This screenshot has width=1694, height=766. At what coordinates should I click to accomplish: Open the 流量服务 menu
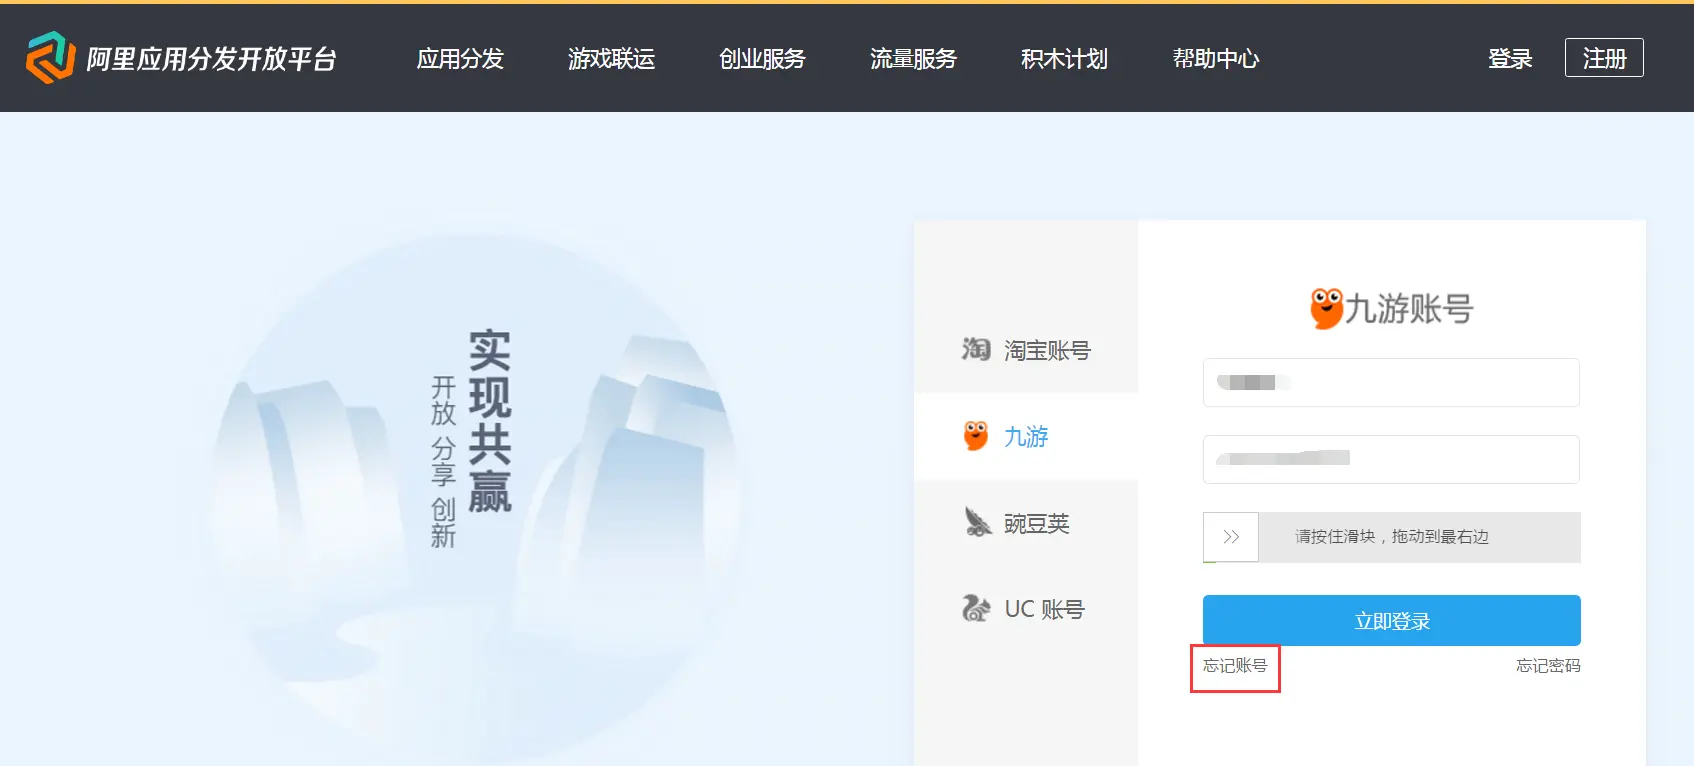pyautogui.click(x=913, y=59)
